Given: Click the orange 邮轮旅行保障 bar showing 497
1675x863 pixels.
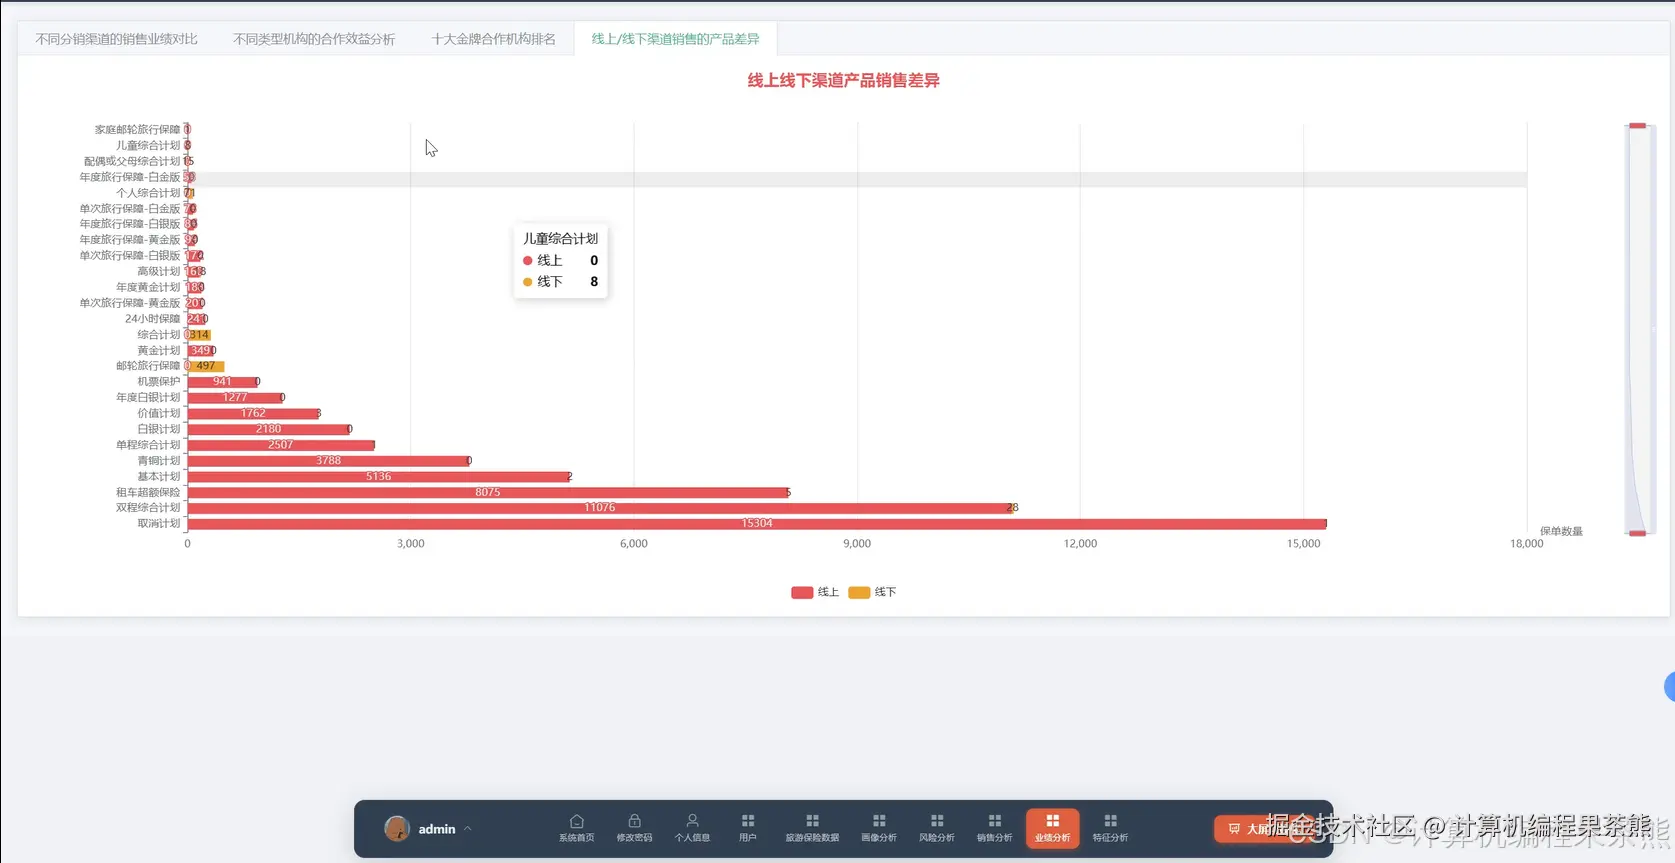Looking at the screenshot, I should coord(206,366).
